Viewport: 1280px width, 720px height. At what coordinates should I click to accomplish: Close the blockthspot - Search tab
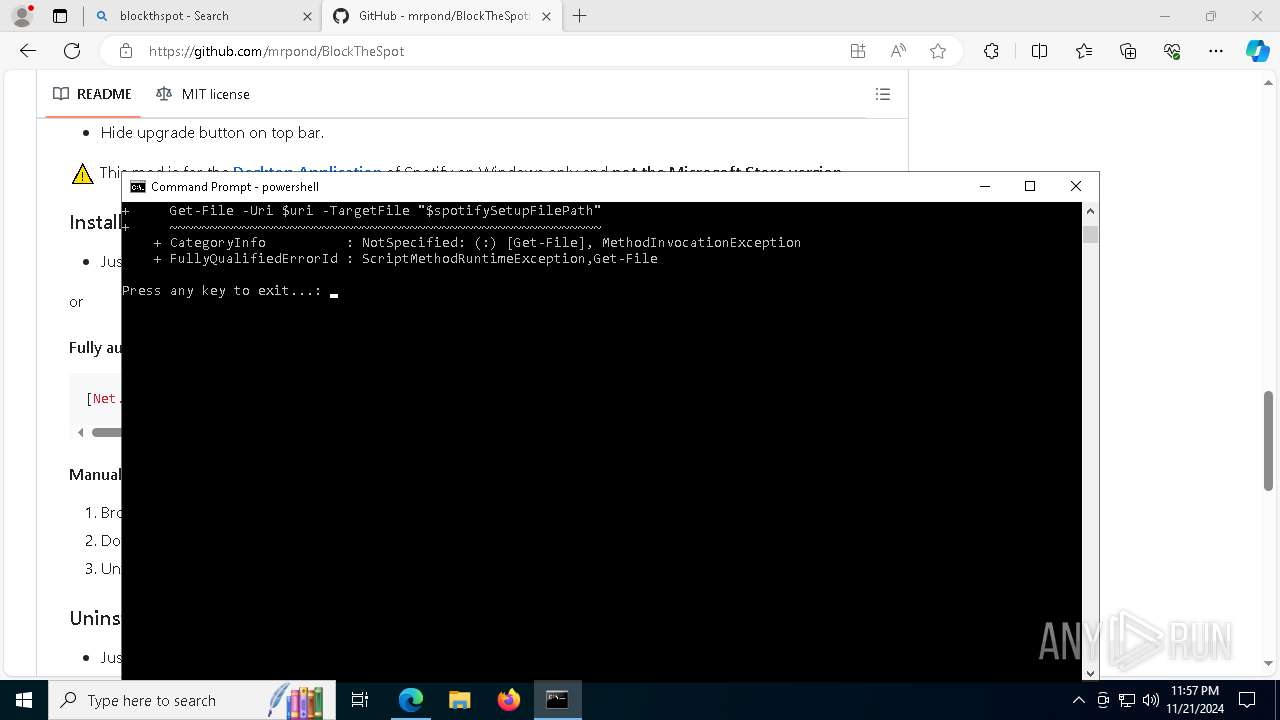(306, 16)
